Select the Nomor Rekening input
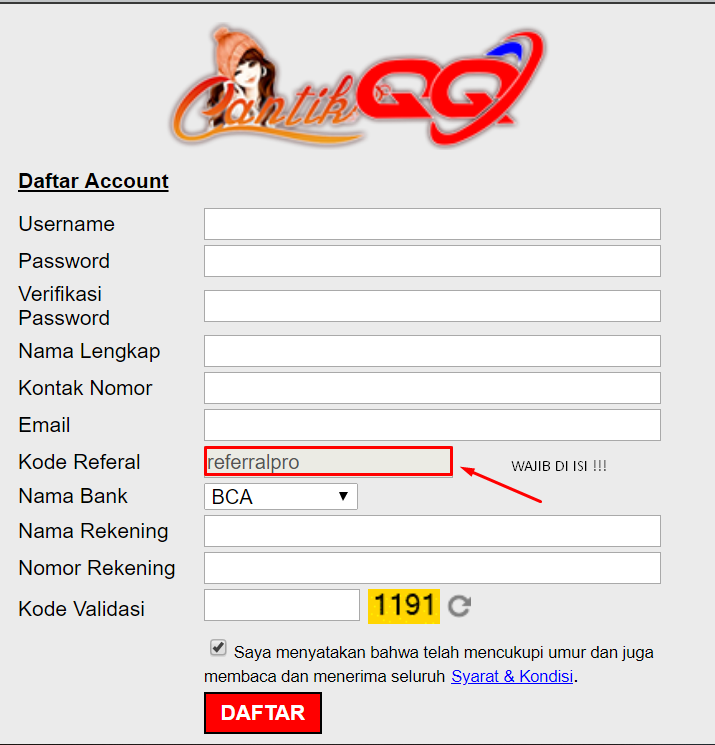The height and width of the screenshot is (745, 715). pyautogui.click(x=432, y=568)
